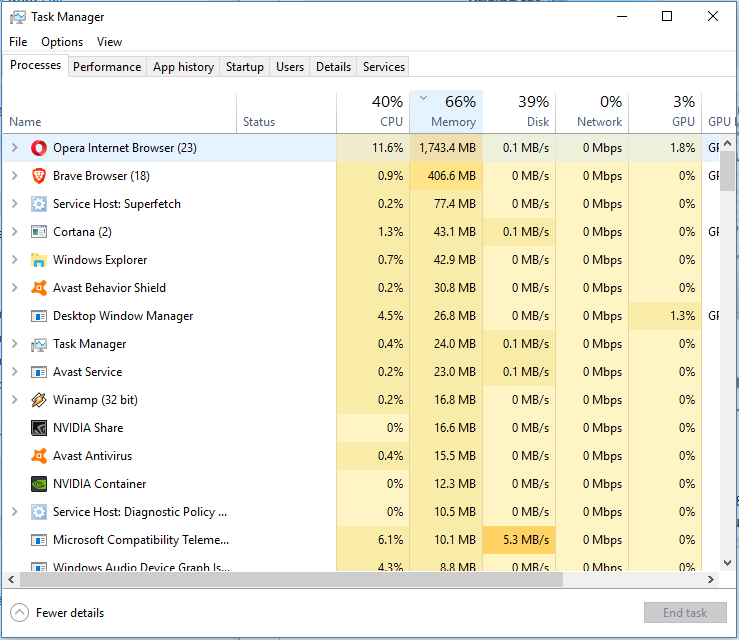Click the 5.3 MB/s disk usage cell
This screenshot has height=640, width=739.
pos(519,540)
